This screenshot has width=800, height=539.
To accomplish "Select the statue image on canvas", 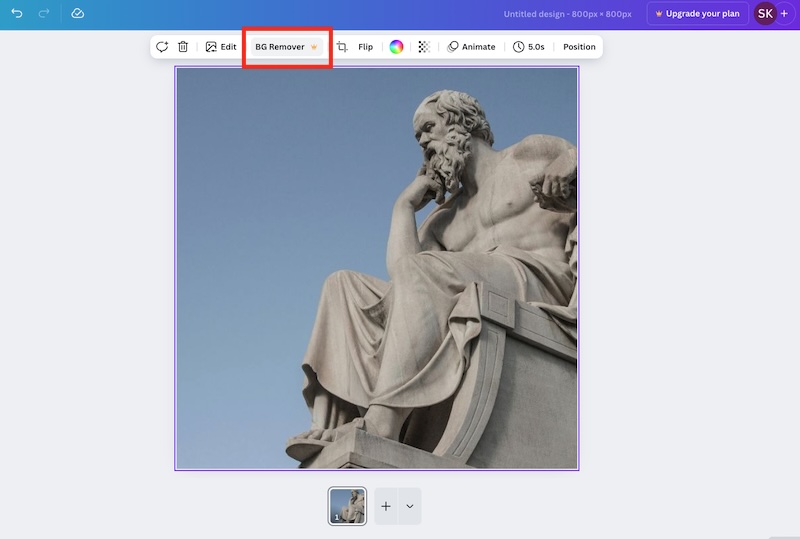I will pos(377,268).
